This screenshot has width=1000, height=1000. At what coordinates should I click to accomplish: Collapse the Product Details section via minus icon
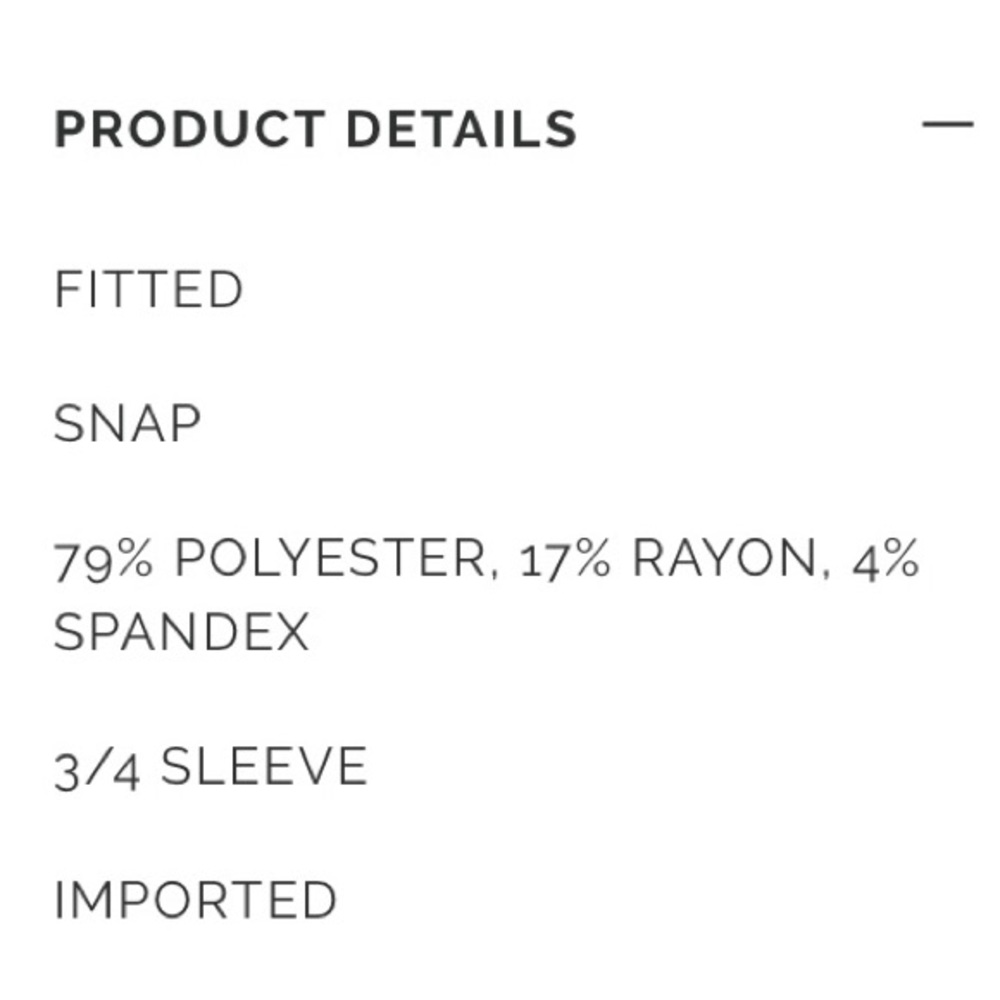point(948,124)
